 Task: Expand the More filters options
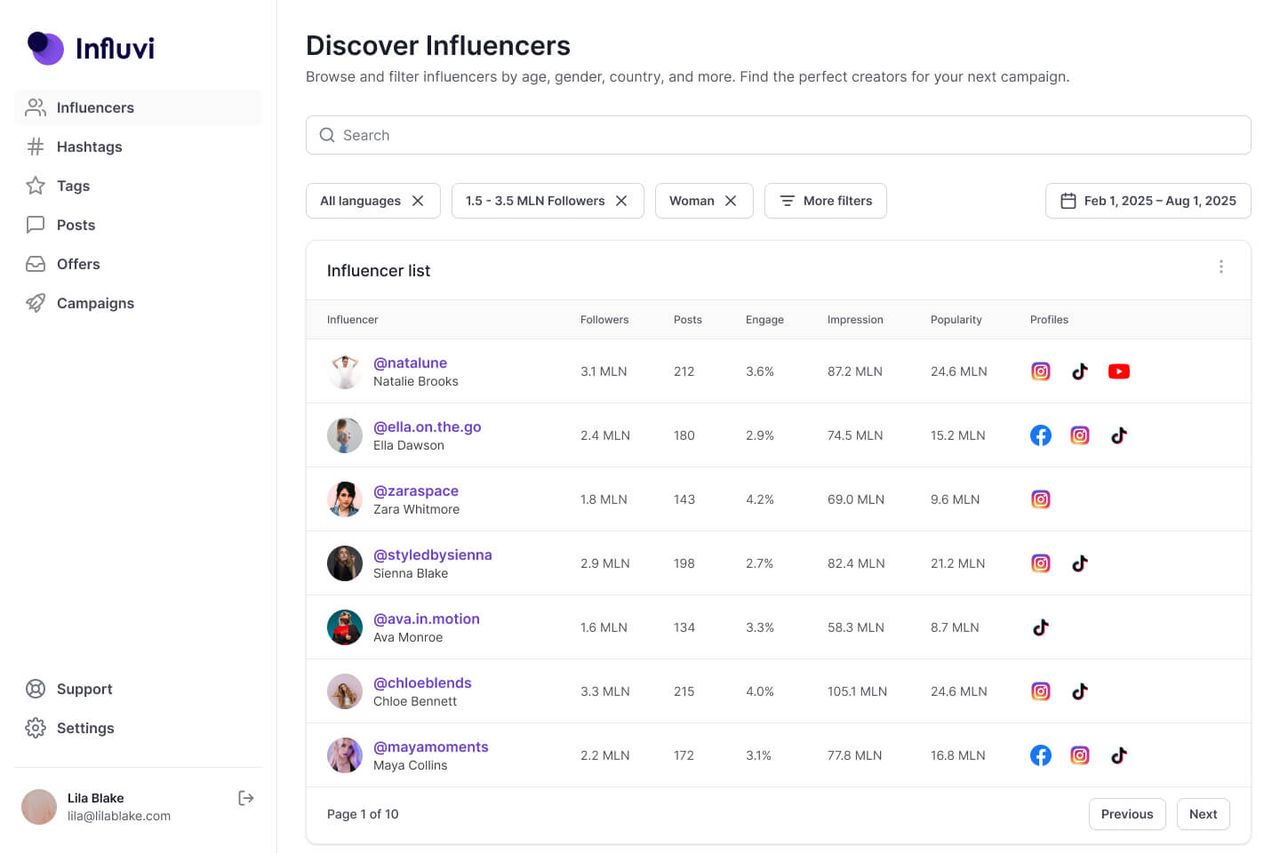point(825,201)
